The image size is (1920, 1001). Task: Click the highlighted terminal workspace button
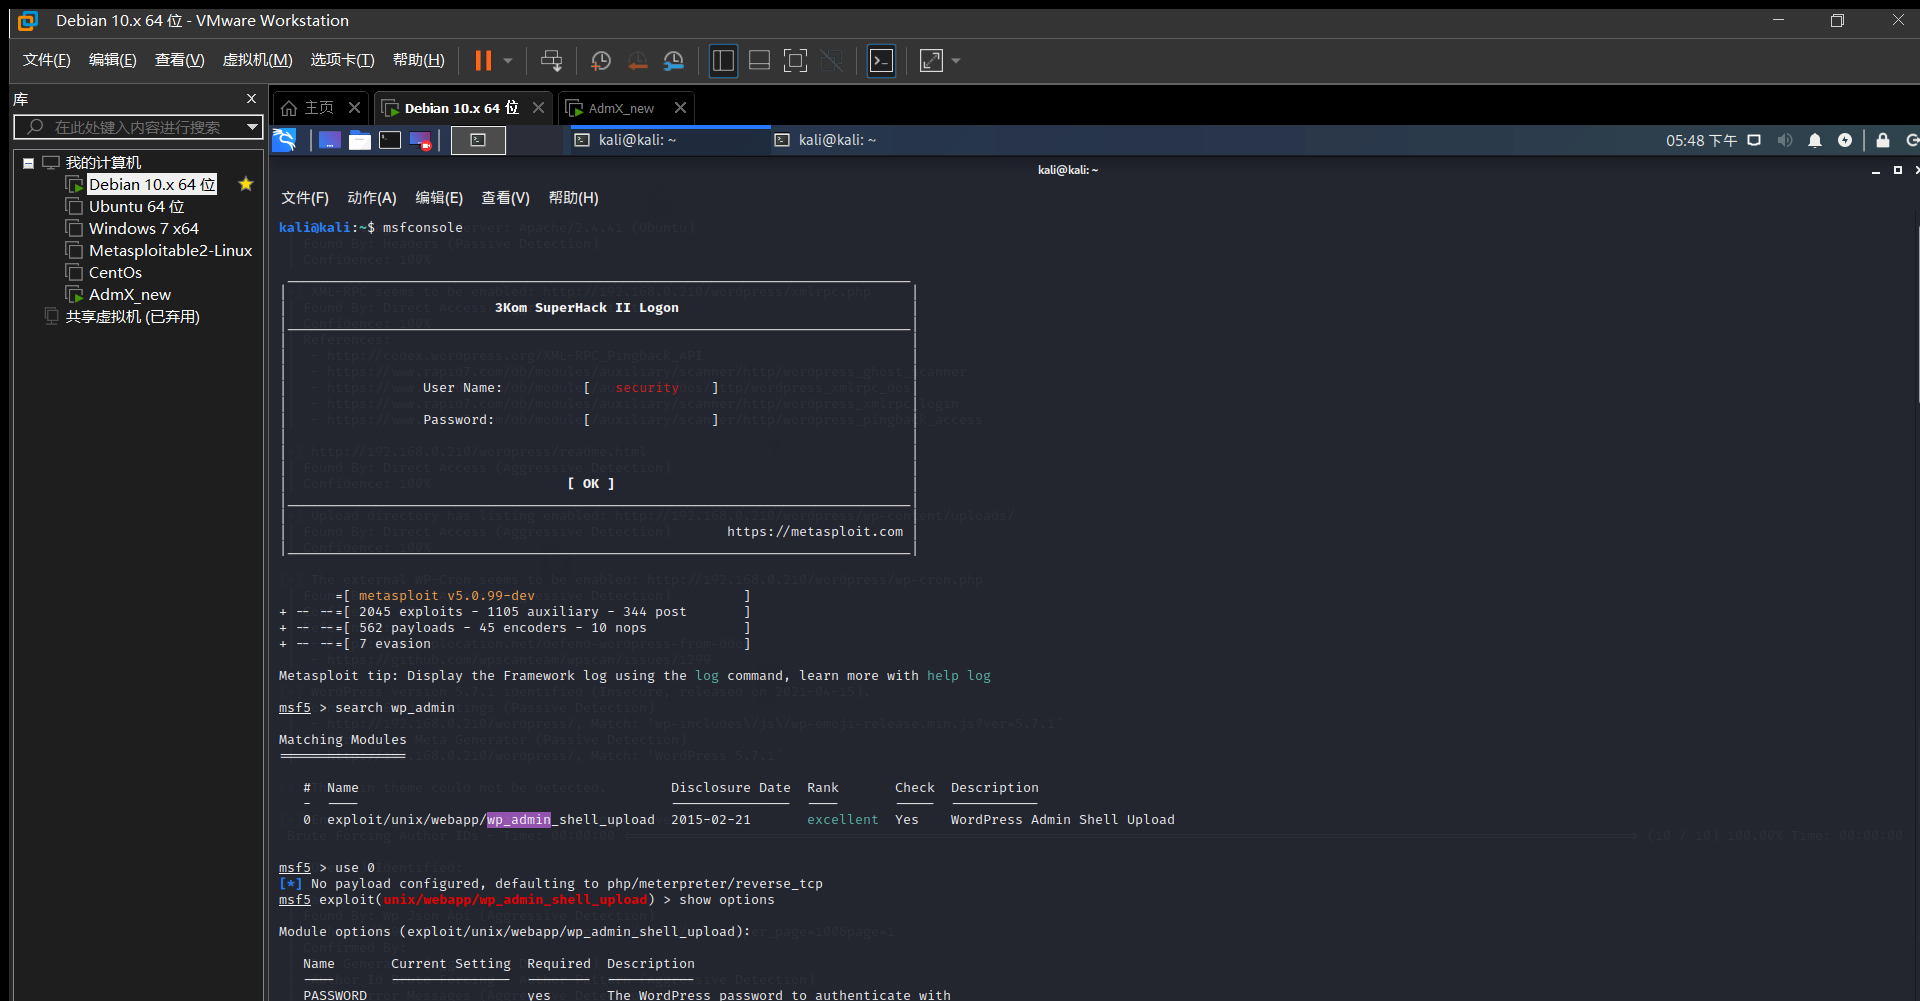pos(478,140)
